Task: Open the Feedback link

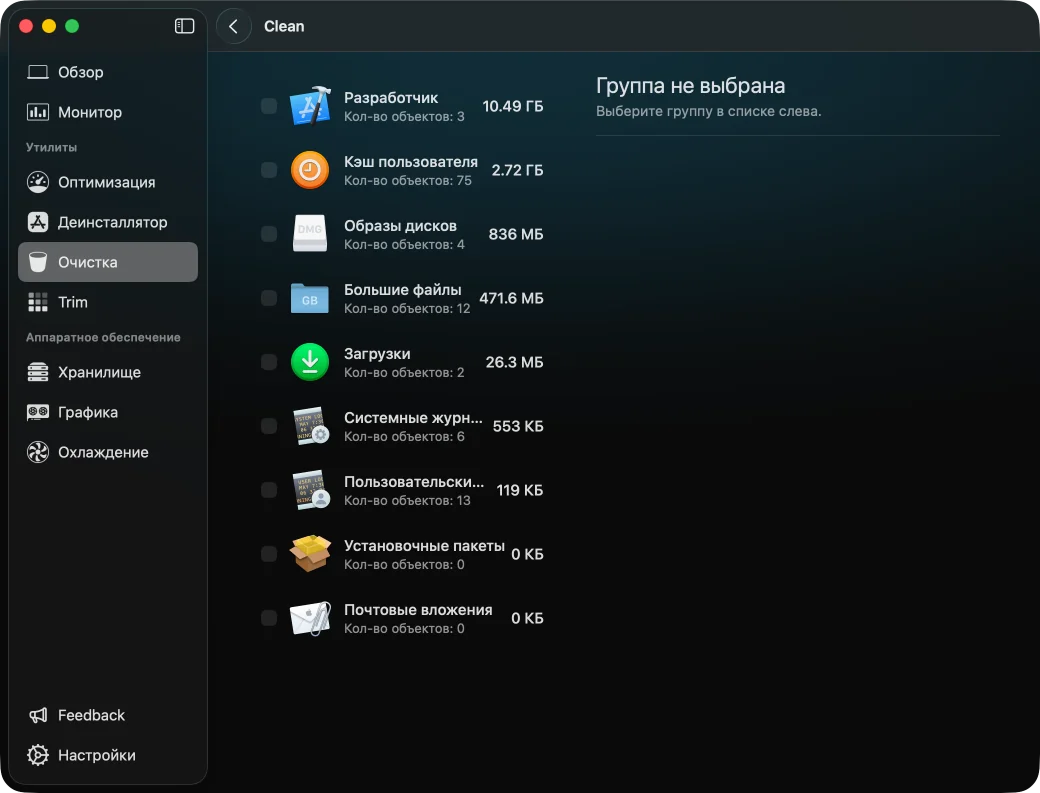Action: [108, 715]
